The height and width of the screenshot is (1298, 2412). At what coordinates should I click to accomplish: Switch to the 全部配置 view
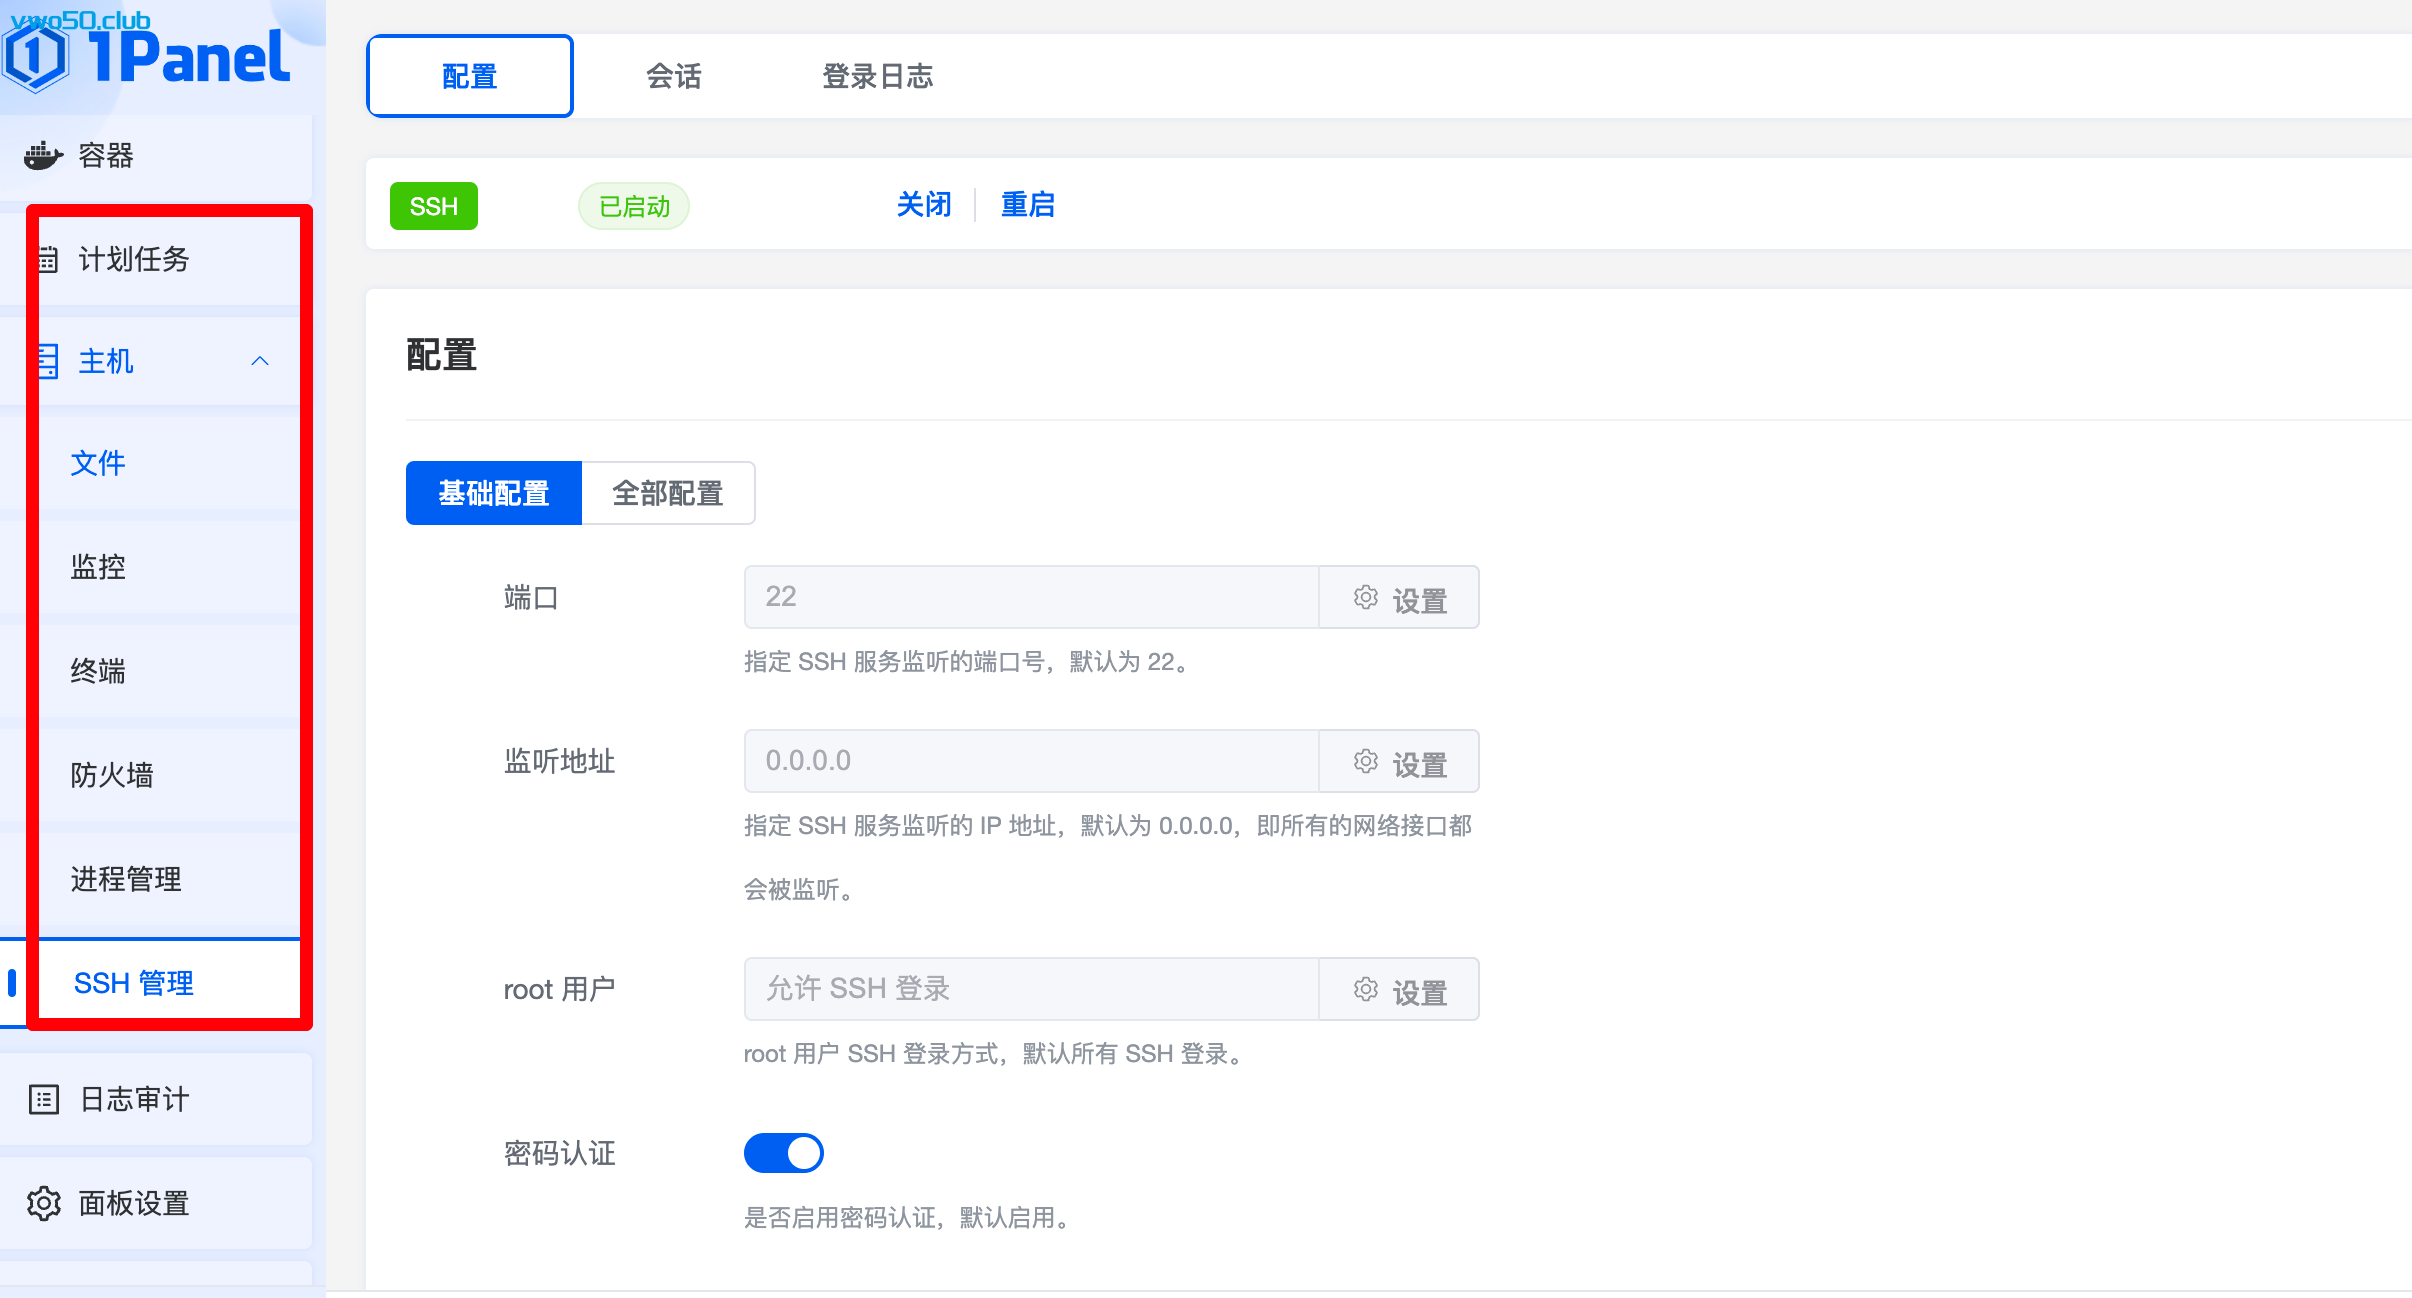coord(667,493)
